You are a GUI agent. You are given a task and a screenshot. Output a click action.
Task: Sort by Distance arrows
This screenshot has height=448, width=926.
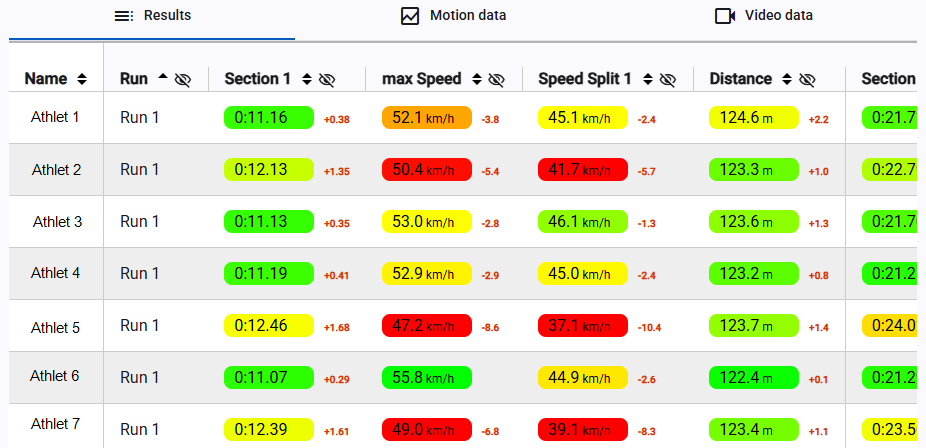tap(787, 79)
